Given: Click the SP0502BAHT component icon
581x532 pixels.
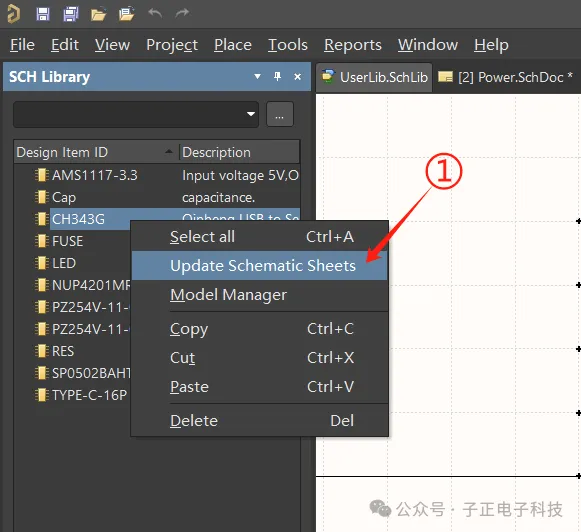Looking at the screenshot, I should point(42,373).
